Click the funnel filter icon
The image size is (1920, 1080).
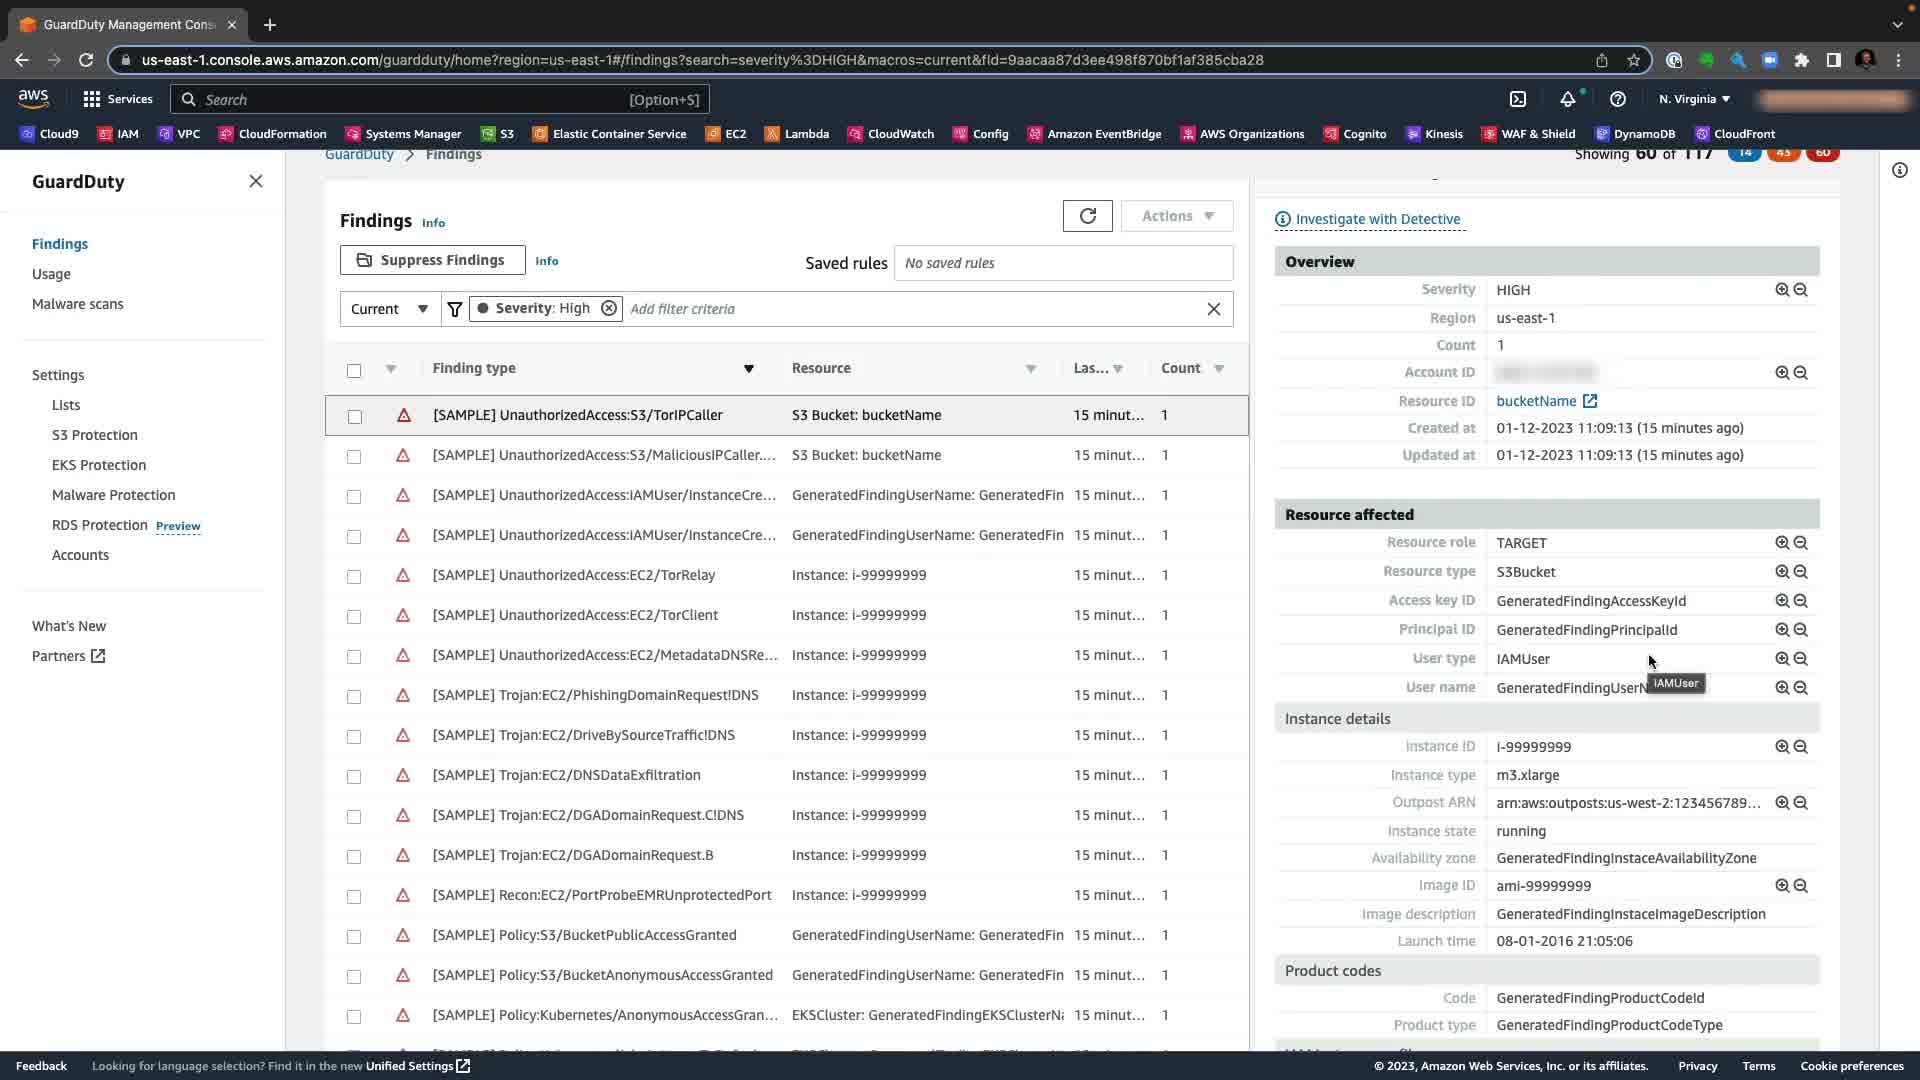coord(455,309)
